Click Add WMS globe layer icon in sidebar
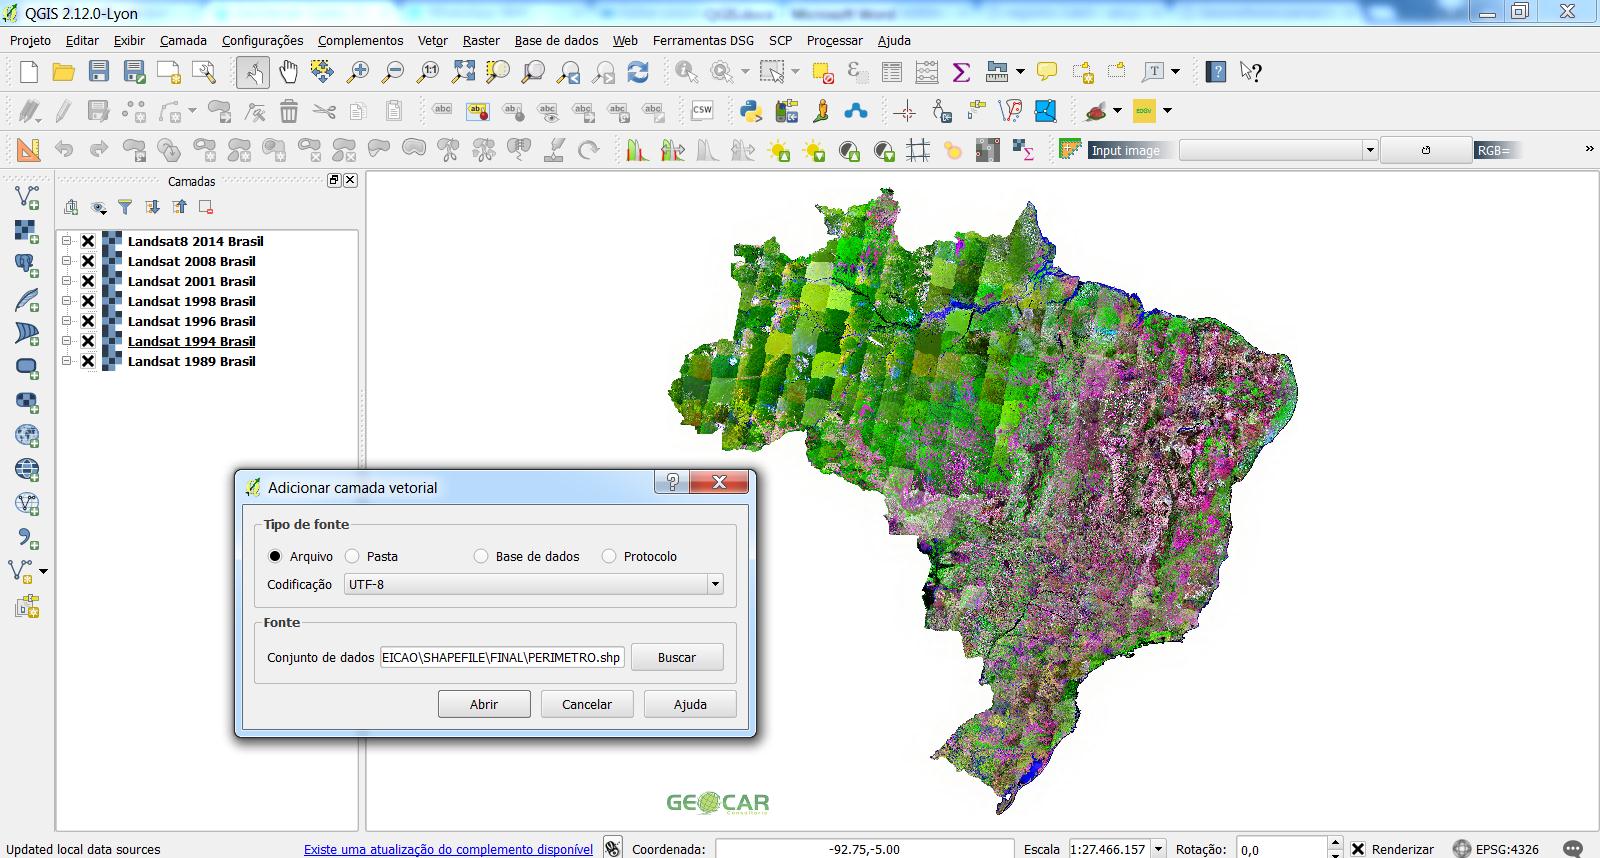Image resolution: width=1600 pixels, height=858 pixels. click(x=27, y=469)
